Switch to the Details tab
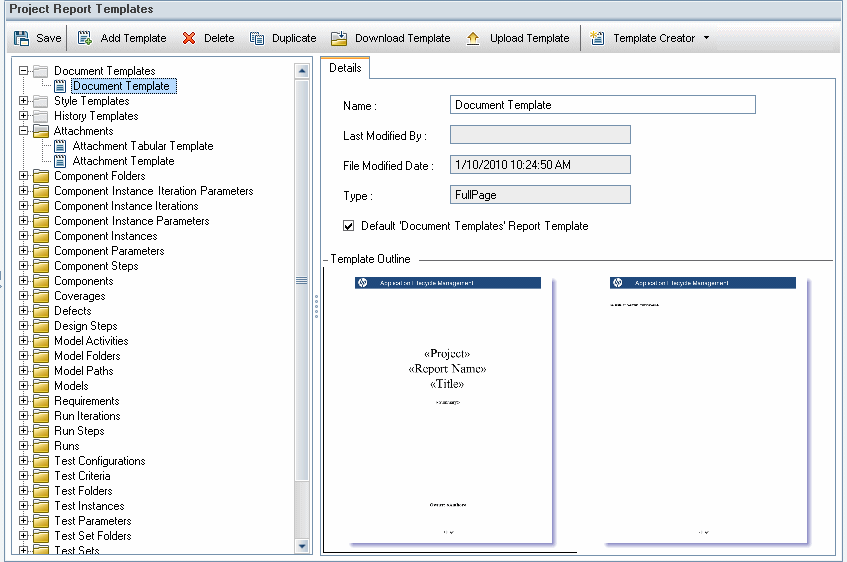The height and width of the screenshot is (562, 847). click(345, 68)
